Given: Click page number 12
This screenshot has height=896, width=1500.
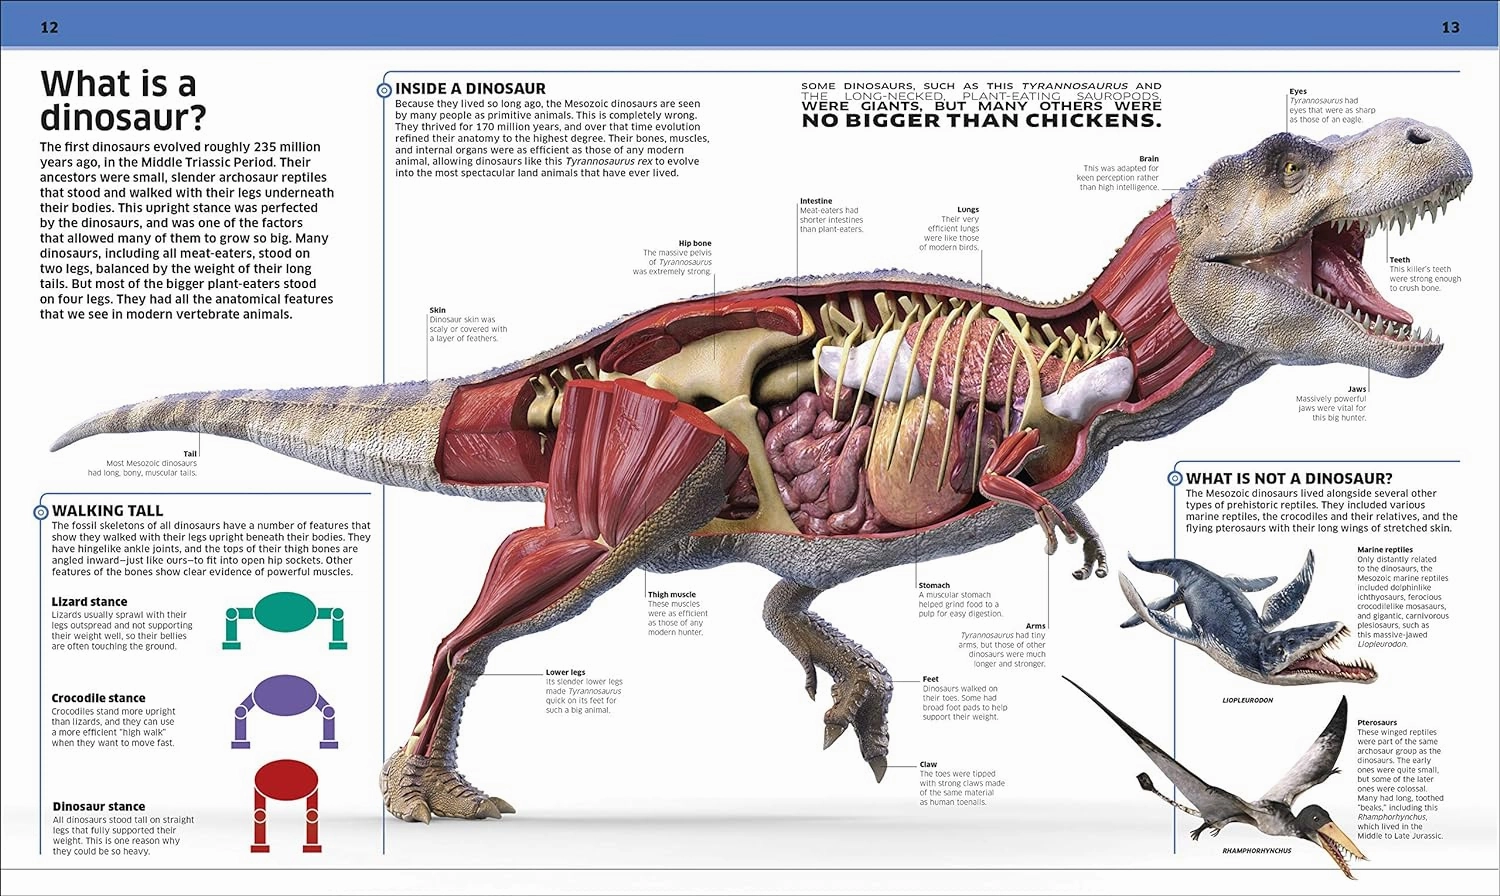Looking at the screenshot, I should click(49, 27).
